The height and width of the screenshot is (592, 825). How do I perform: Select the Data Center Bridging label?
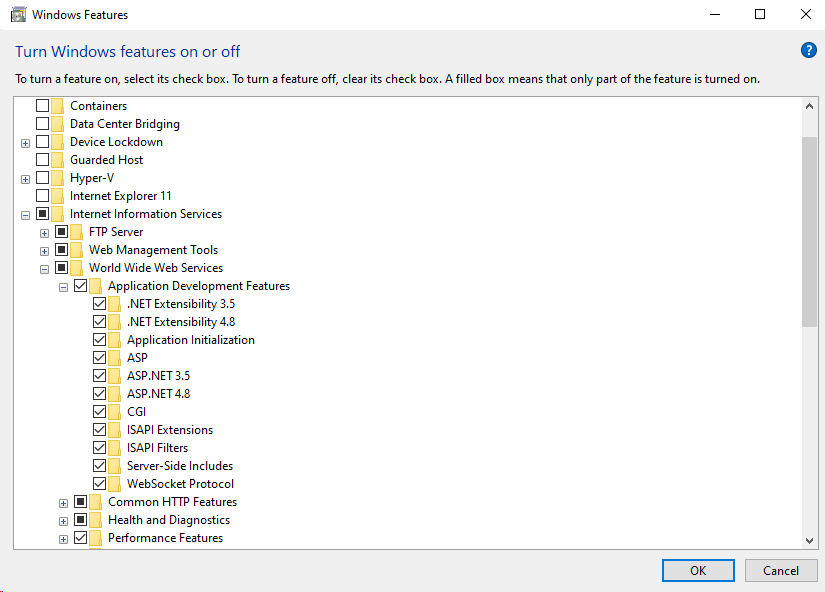tap(125, 124)
